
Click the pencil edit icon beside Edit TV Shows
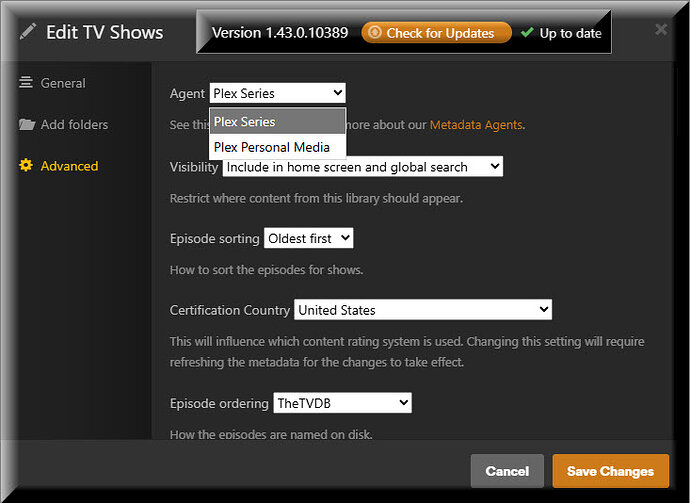pyautogui.click(x=28, y=32)
